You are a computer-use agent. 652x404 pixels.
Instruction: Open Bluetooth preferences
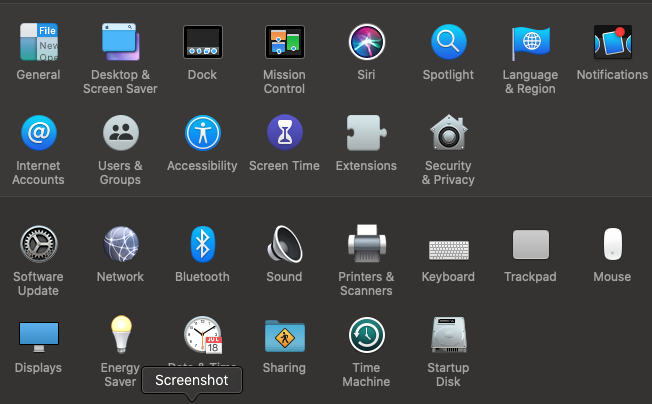tap(203, 244)
